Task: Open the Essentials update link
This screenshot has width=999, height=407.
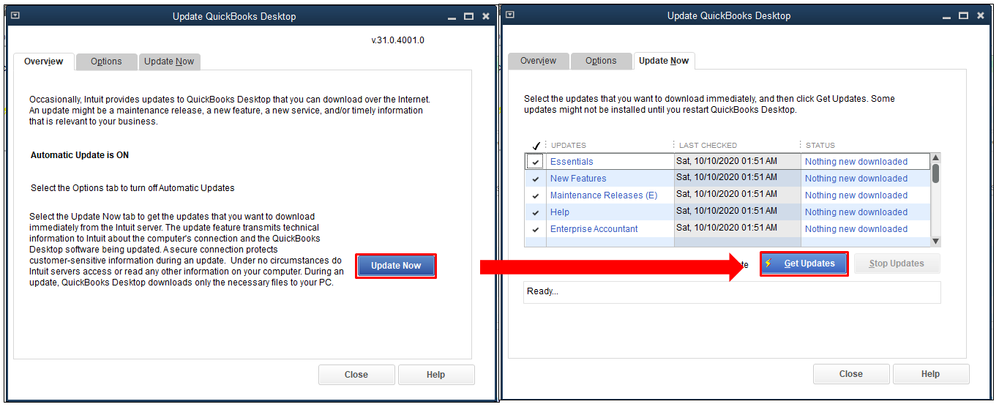Action: click(x=571, y=162)
